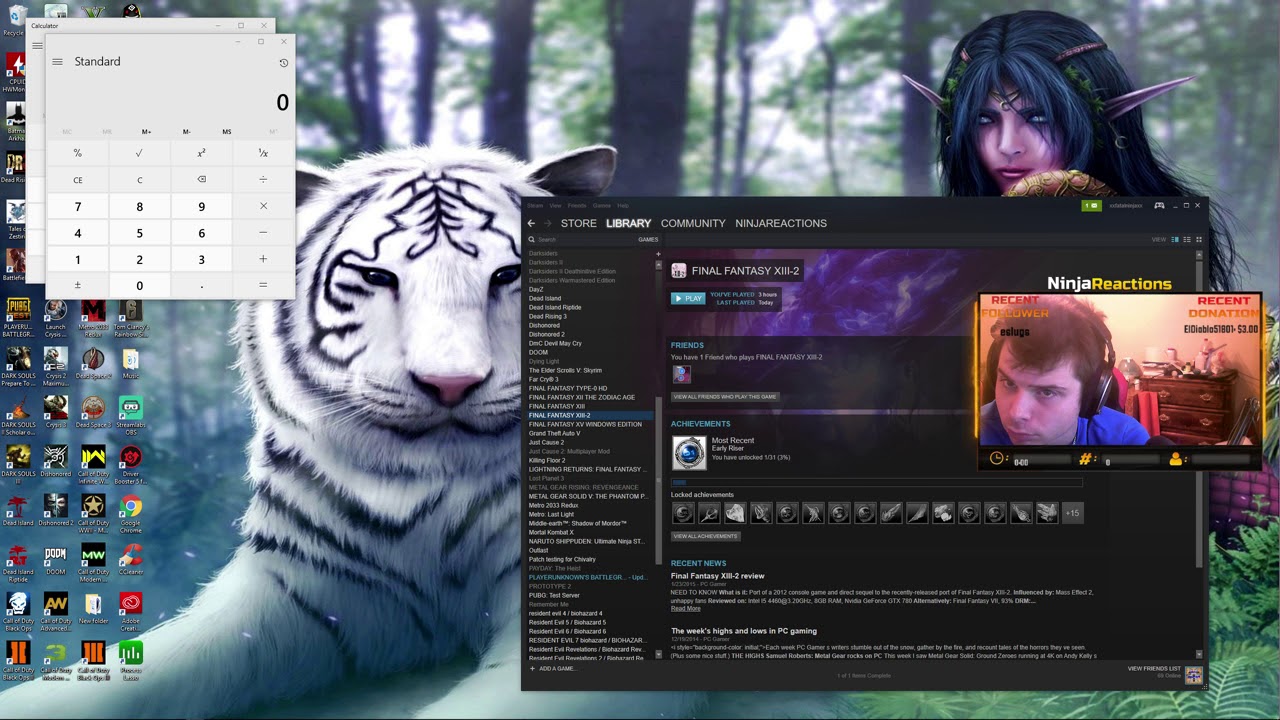This screenshot has height=720, width=1280.
Task: Open the friend avatar under Friends section
Action: tap(681, 374)
